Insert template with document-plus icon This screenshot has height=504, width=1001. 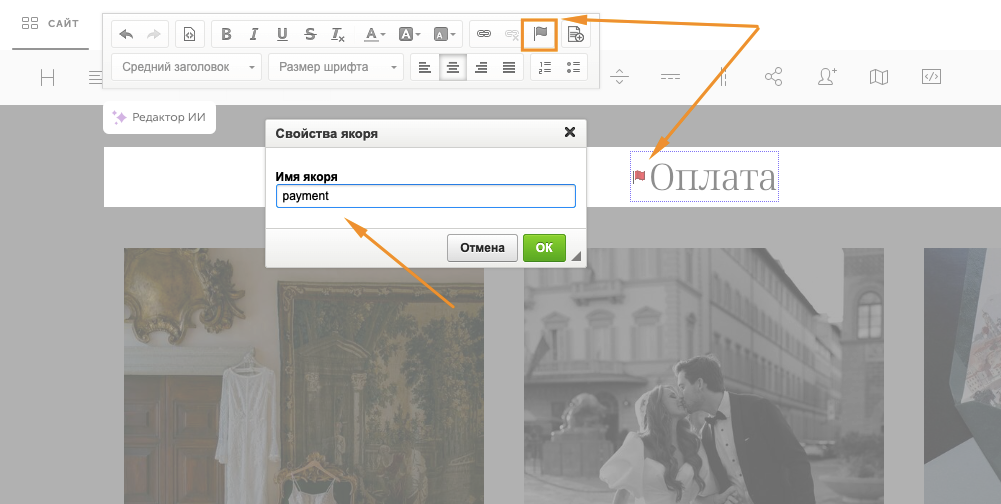coord(576,34)
